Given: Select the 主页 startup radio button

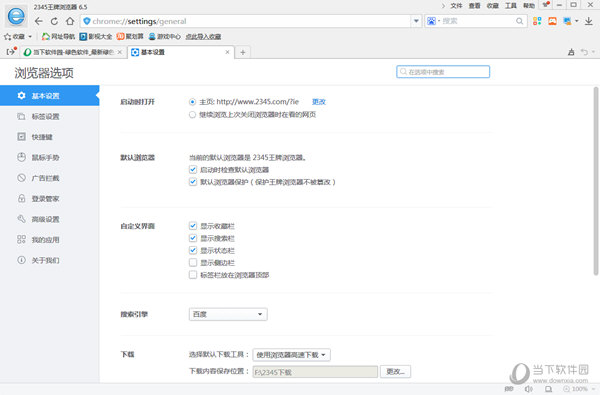Looking at the screenshot, I should 192,102.
